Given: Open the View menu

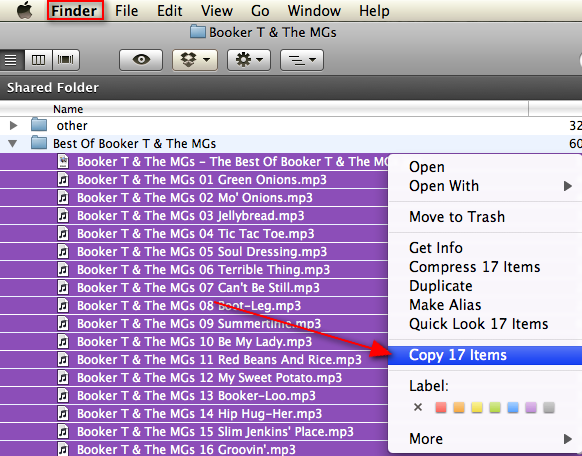Looking at the screenshot, I should click(x=217, y=11).
